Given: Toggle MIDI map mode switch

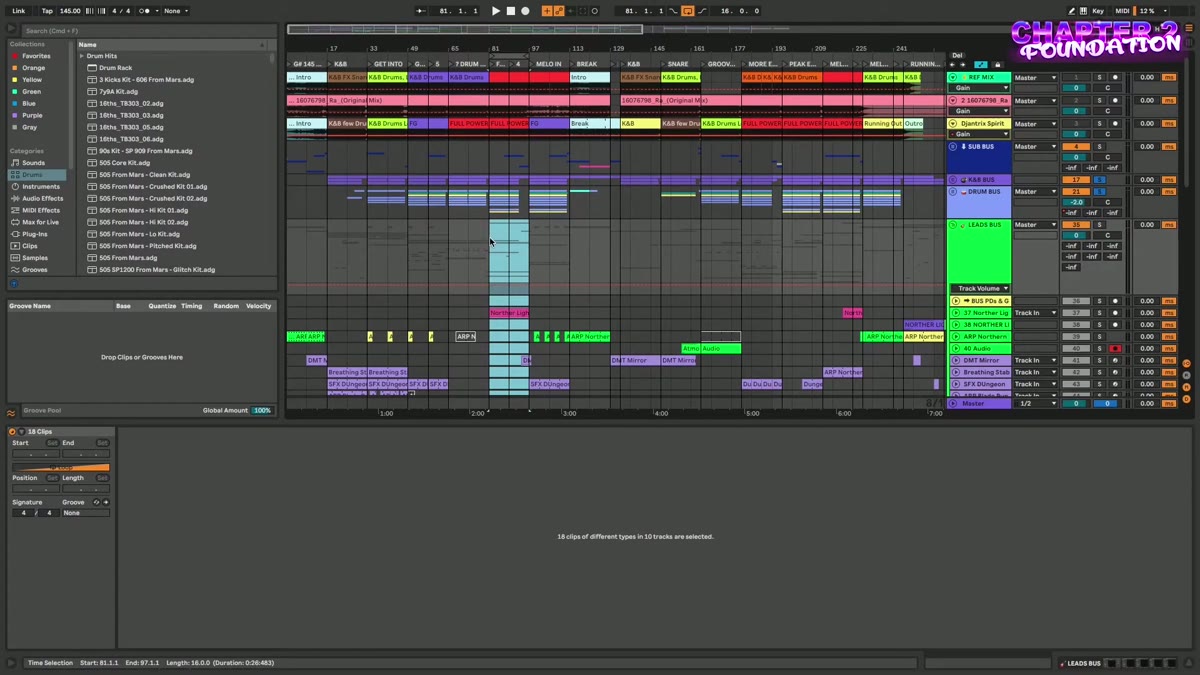Looking at the screenshot, I should click(1122, 11).
